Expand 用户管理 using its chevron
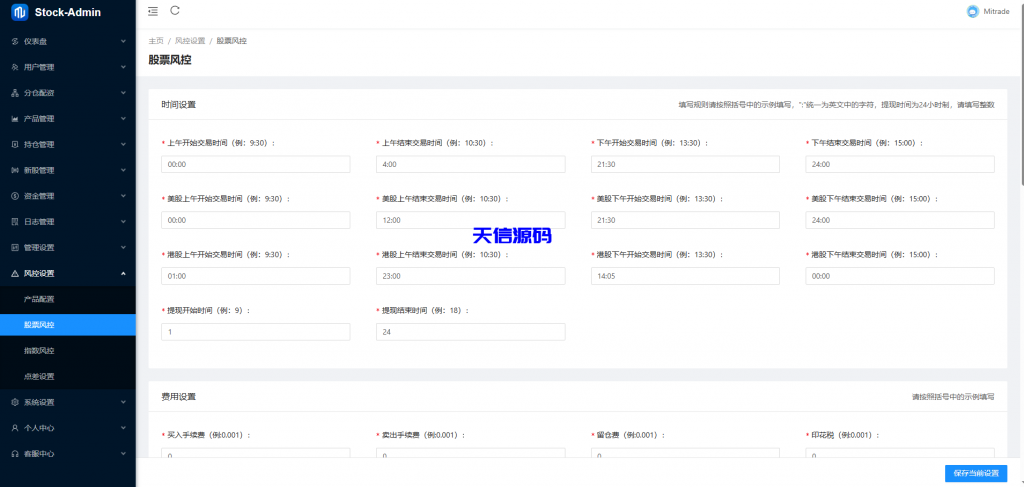 [x=123, y=67]
